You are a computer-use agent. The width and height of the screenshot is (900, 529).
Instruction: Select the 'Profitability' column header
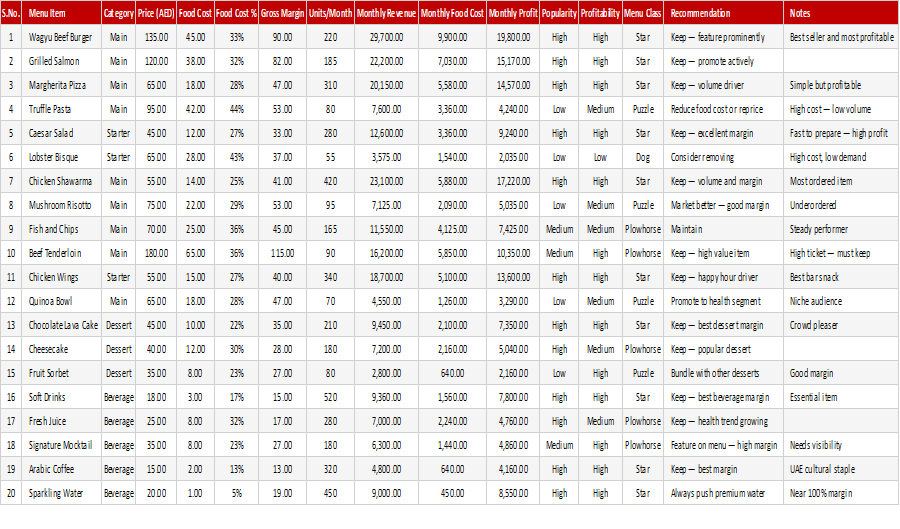pyautogui.click(x=600, y=13)
